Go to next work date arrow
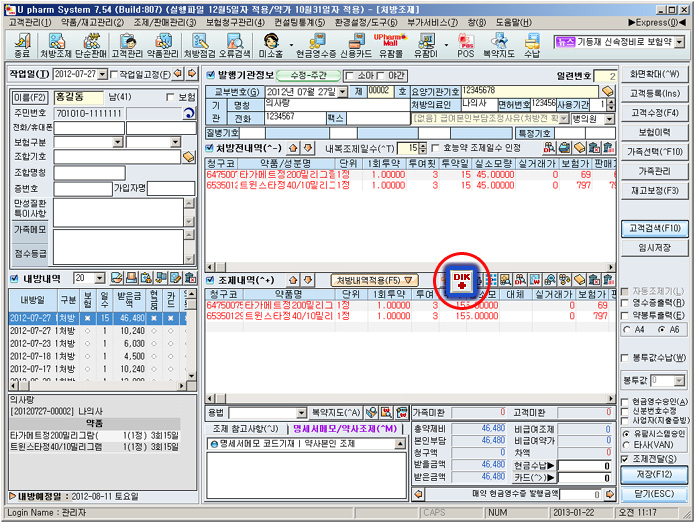695x523 pixels. tap(191, 74)
